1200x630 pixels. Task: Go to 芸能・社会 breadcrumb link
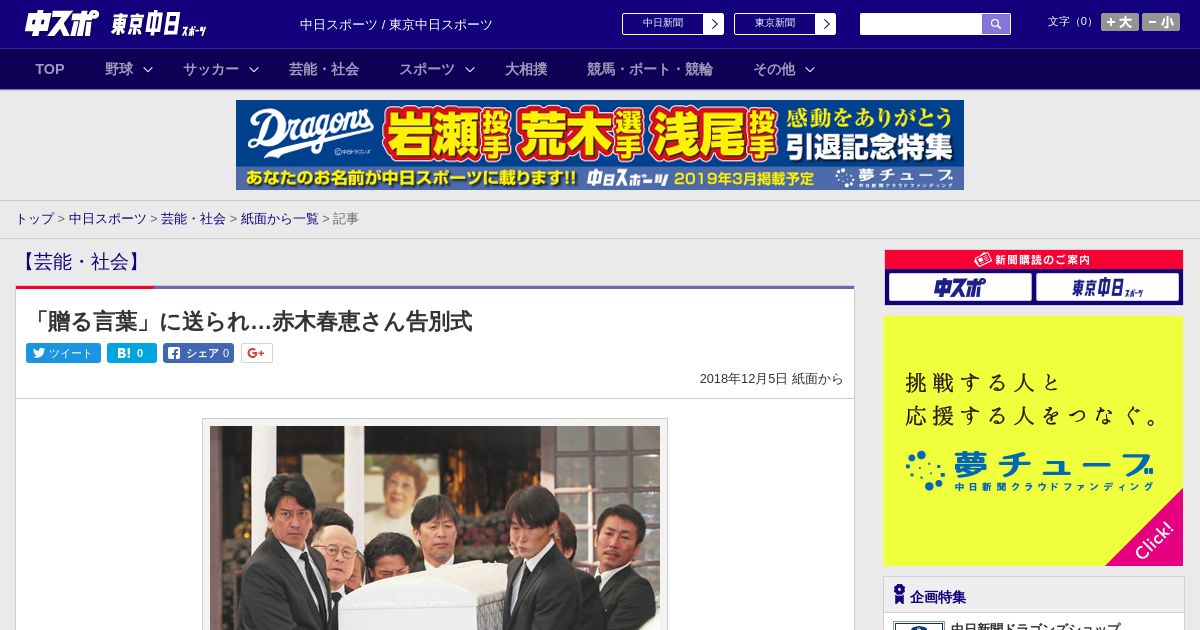(x=193, y=218)
